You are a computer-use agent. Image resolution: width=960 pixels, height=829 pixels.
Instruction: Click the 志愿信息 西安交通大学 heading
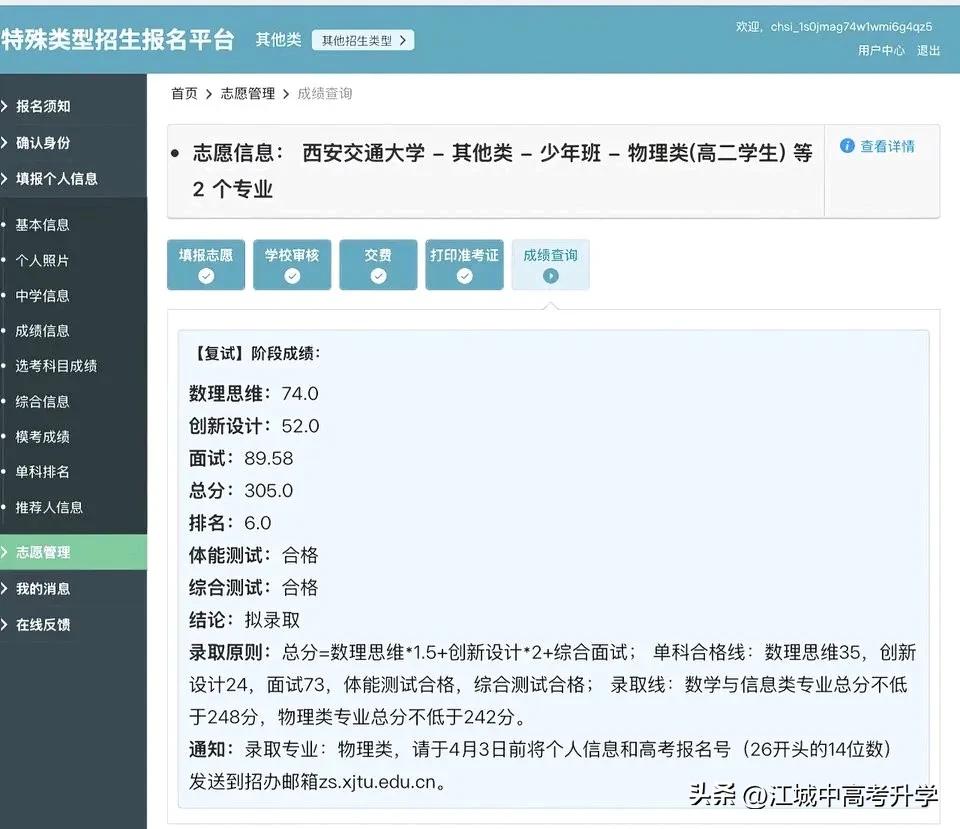[502, 170]
